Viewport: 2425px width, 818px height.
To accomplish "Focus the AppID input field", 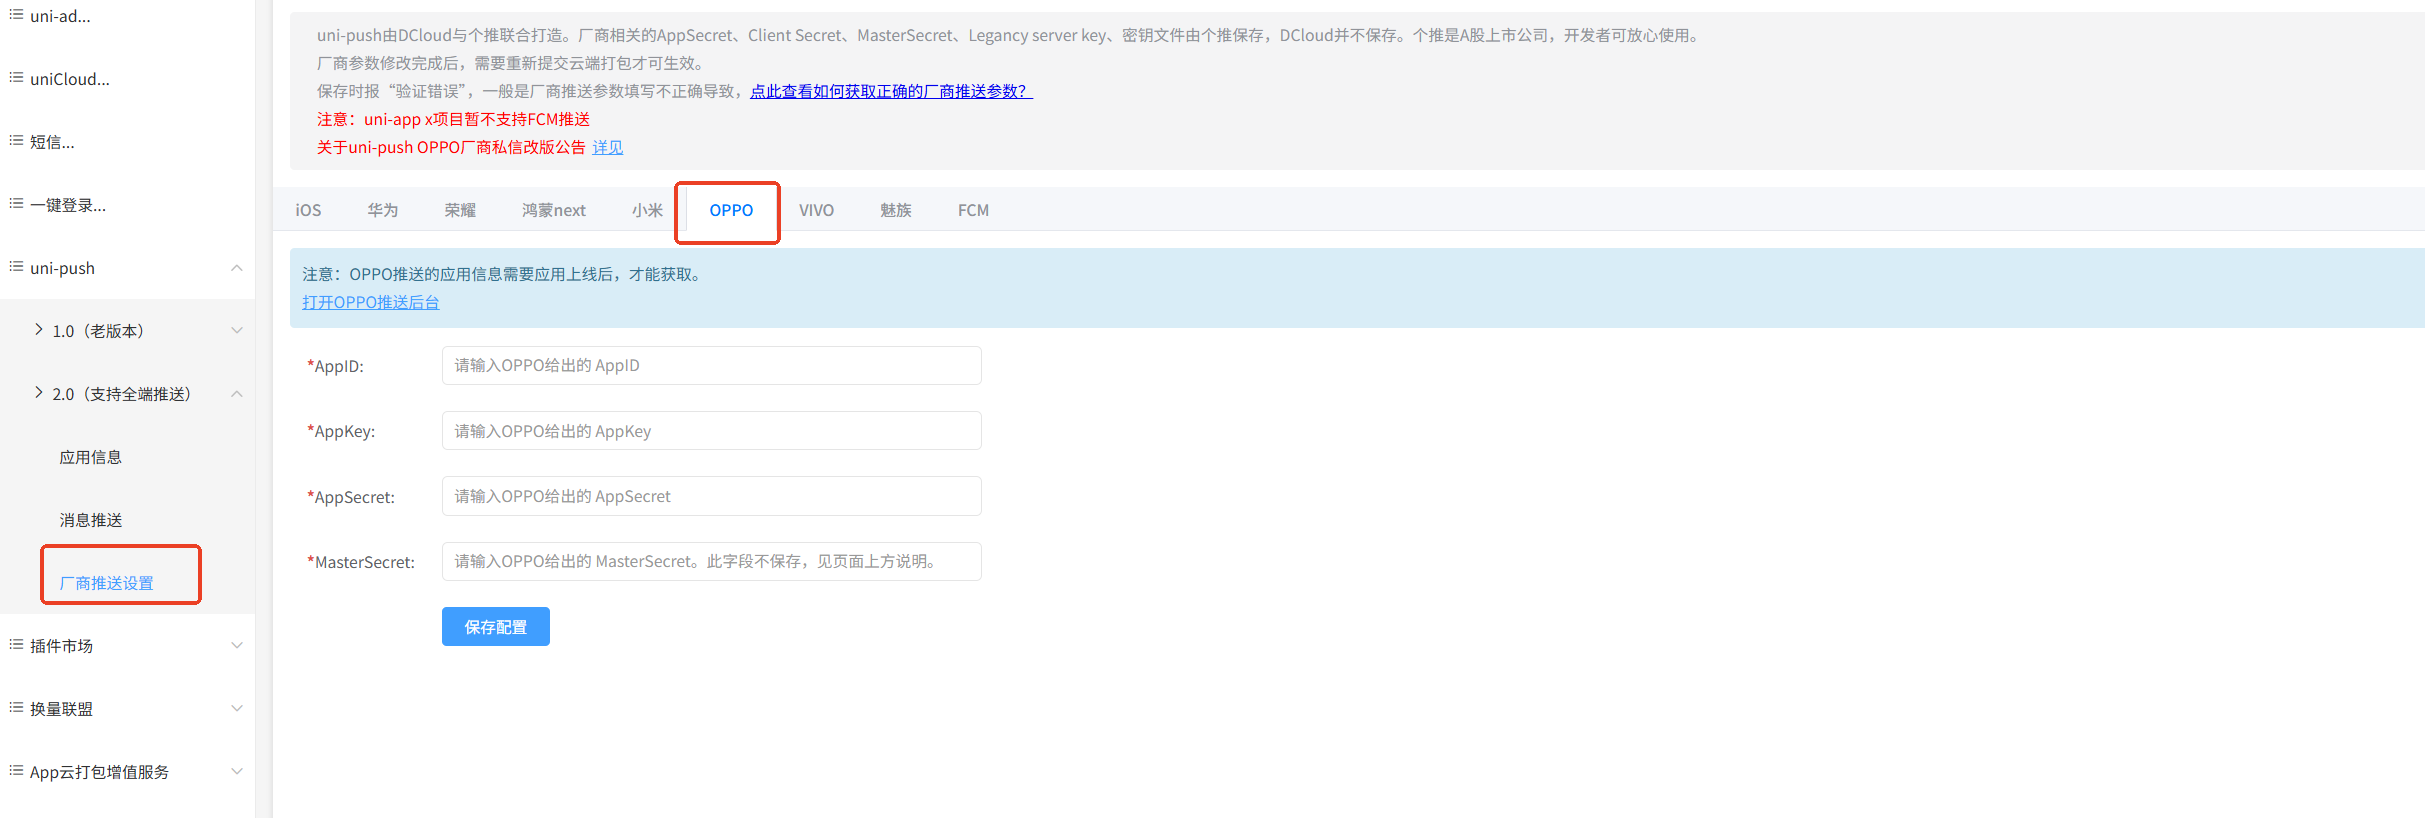I will pos(712,365).
